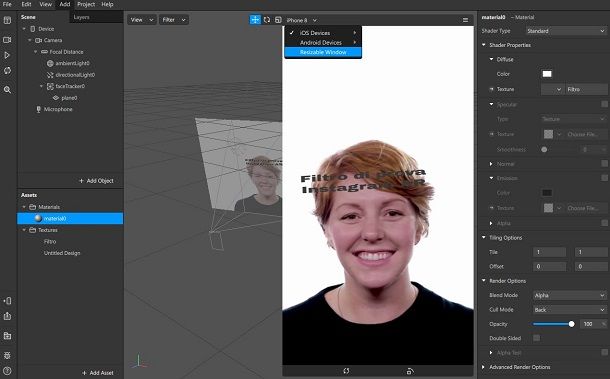Open the View dropdown in viewport
The image size is (610, 379).
click(142, 20)
